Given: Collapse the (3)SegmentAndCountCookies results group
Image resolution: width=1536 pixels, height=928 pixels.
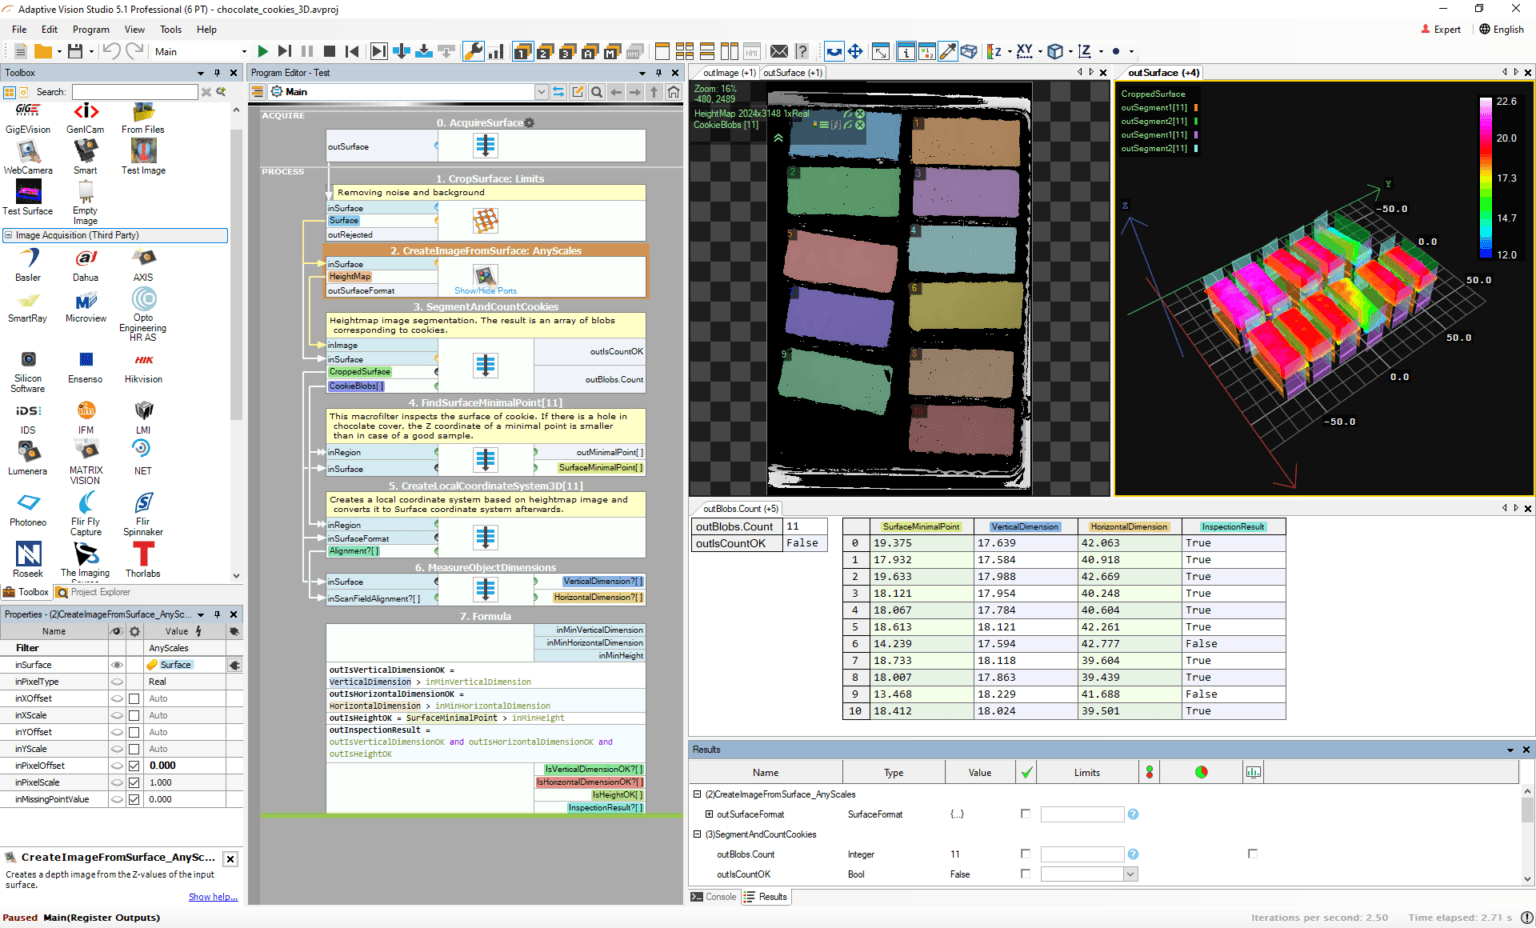Looking at the screenshot, I should [x=695, y=834].
